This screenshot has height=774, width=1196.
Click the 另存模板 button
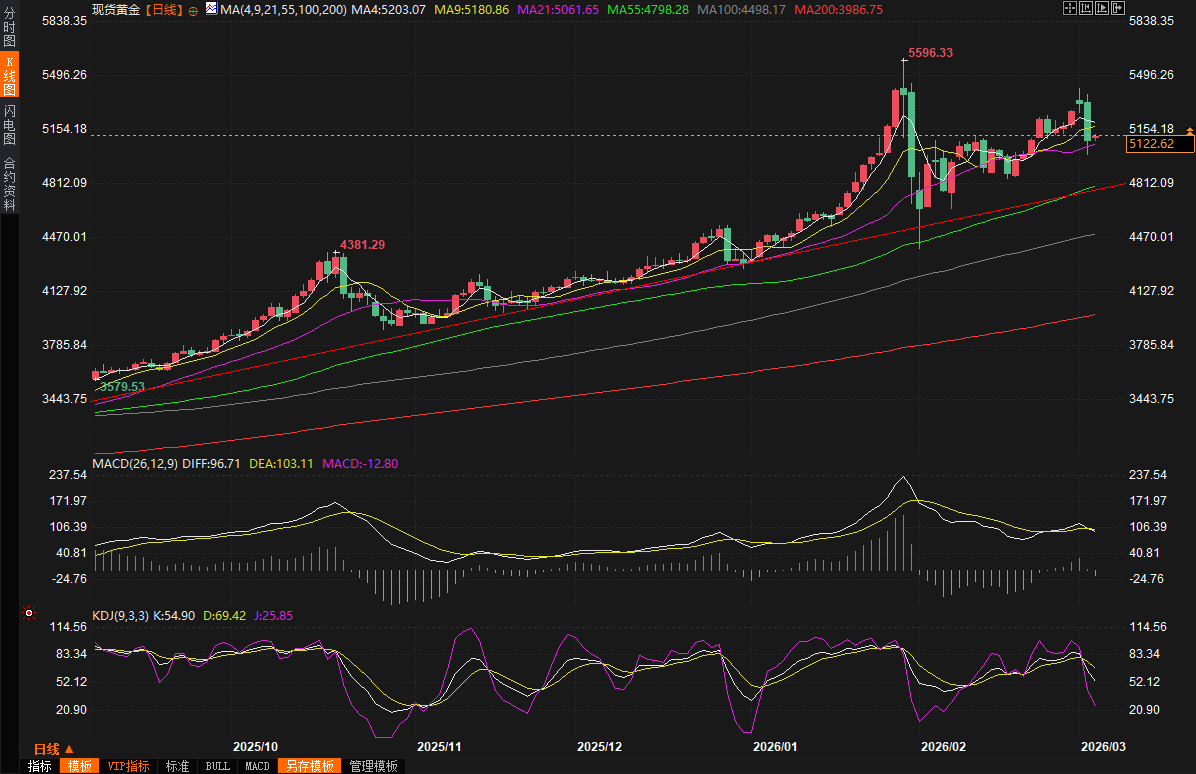(309, 766)
